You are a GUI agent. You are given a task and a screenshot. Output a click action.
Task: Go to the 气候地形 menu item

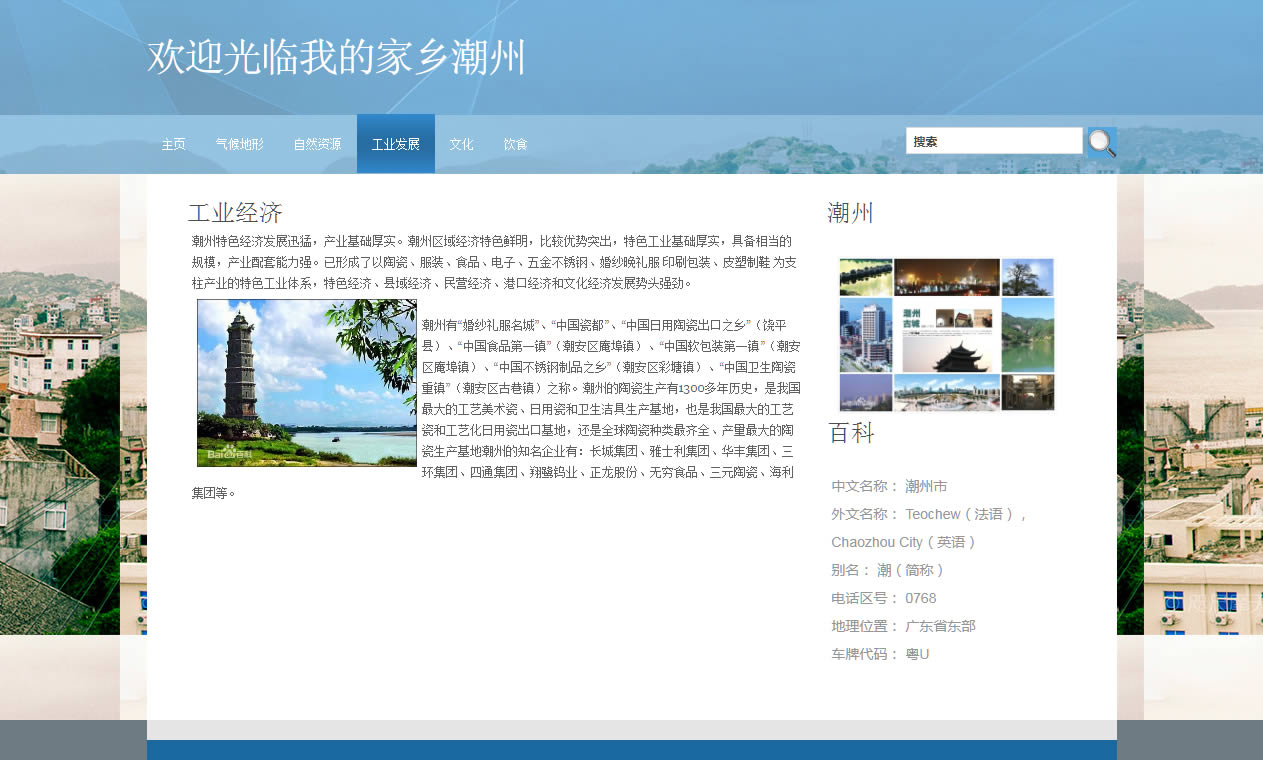(240, 144)
